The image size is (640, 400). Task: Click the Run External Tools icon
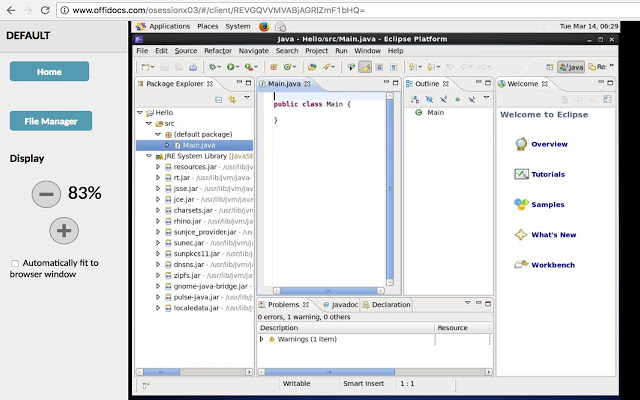[x=249, y=67]
